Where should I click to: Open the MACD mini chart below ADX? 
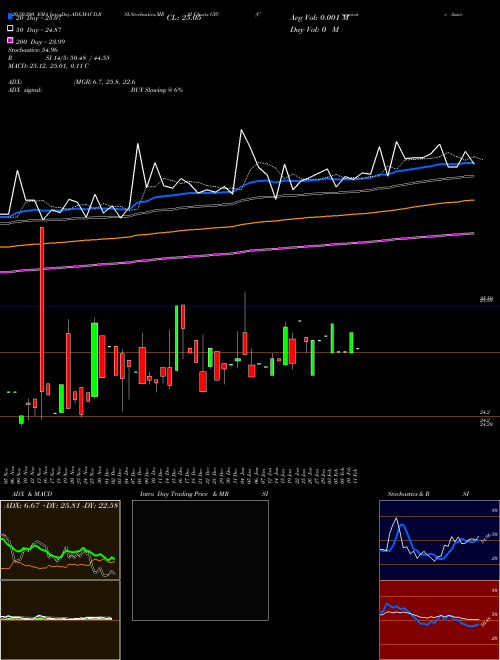click(x=60, y=620)
